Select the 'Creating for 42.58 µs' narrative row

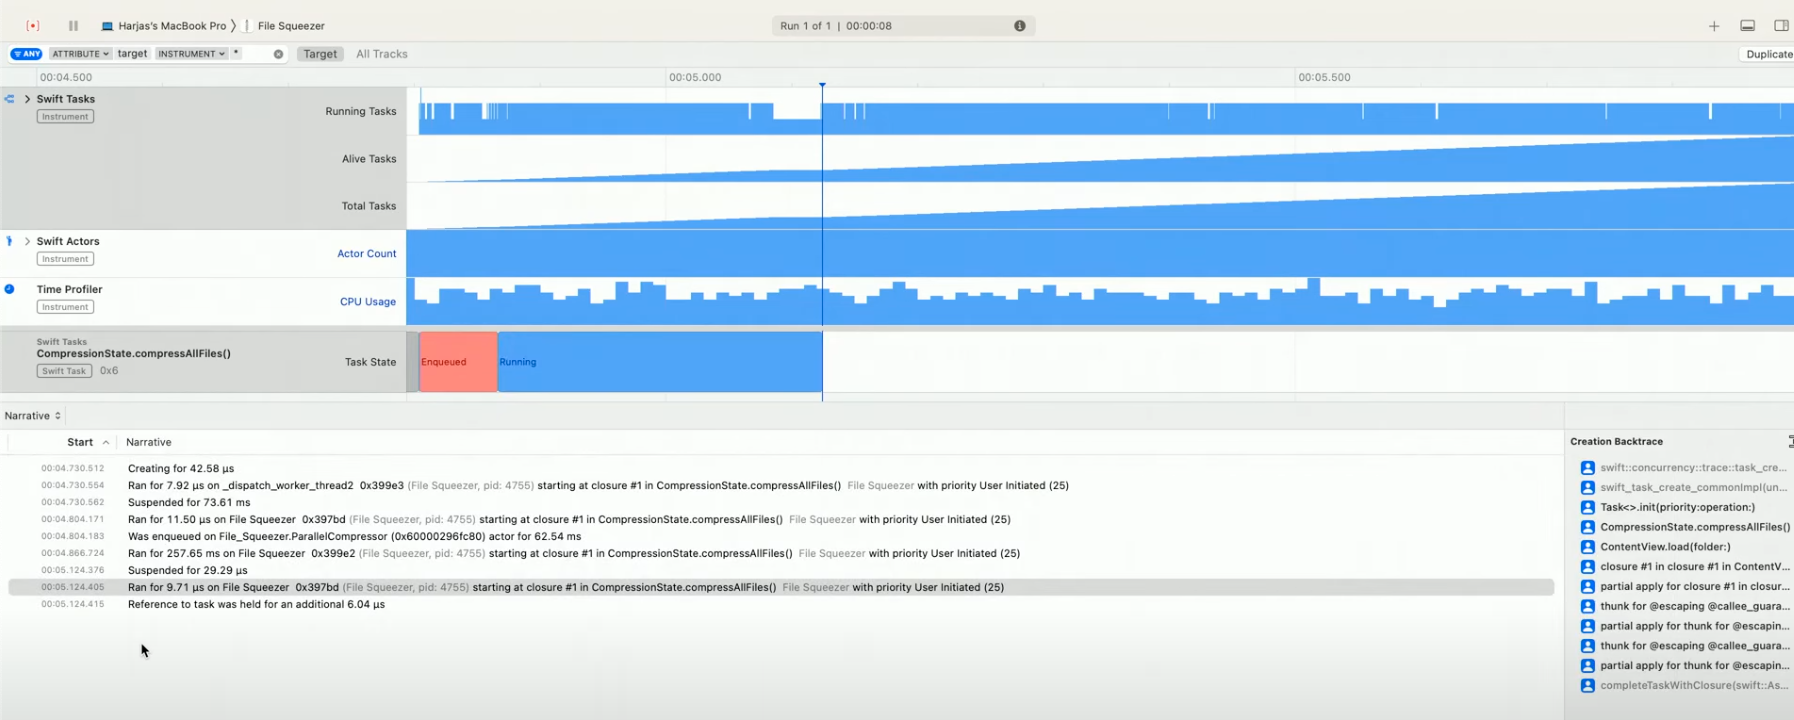pyautogui.click(x=781, y=468)
